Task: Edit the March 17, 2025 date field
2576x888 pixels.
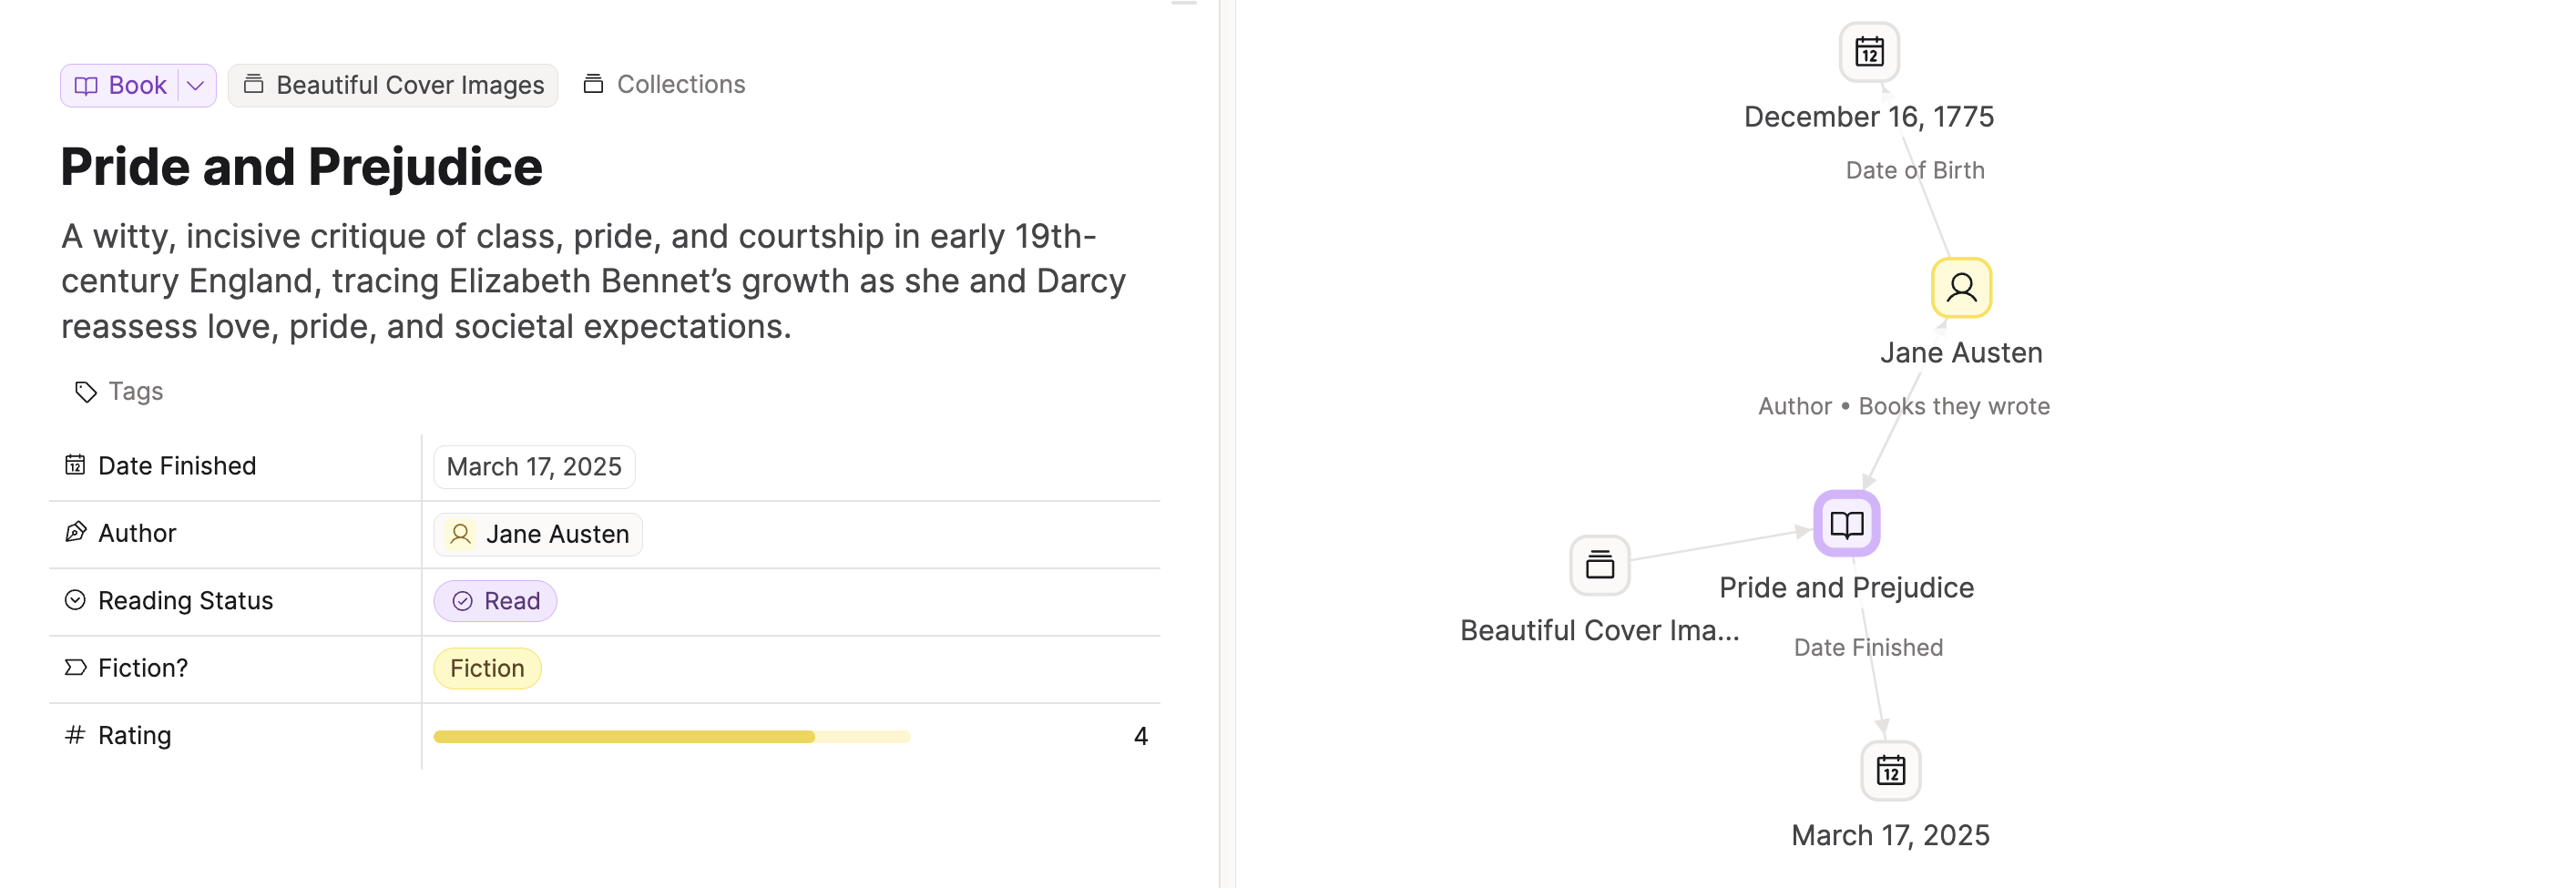Action: coord(534,467)
